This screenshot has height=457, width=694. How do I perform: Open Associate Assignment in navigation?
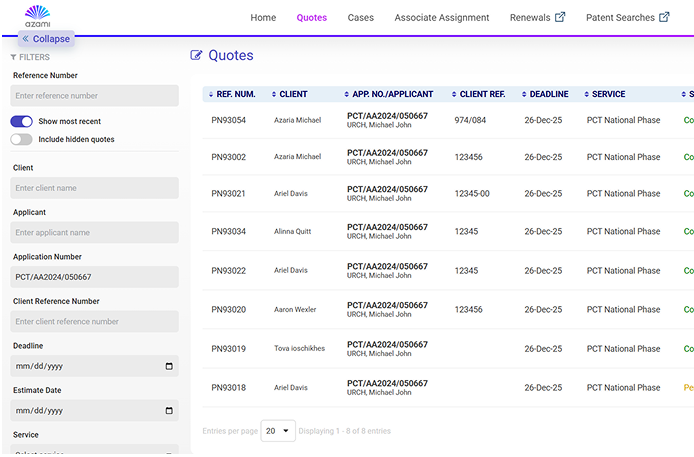pos(441,17)
